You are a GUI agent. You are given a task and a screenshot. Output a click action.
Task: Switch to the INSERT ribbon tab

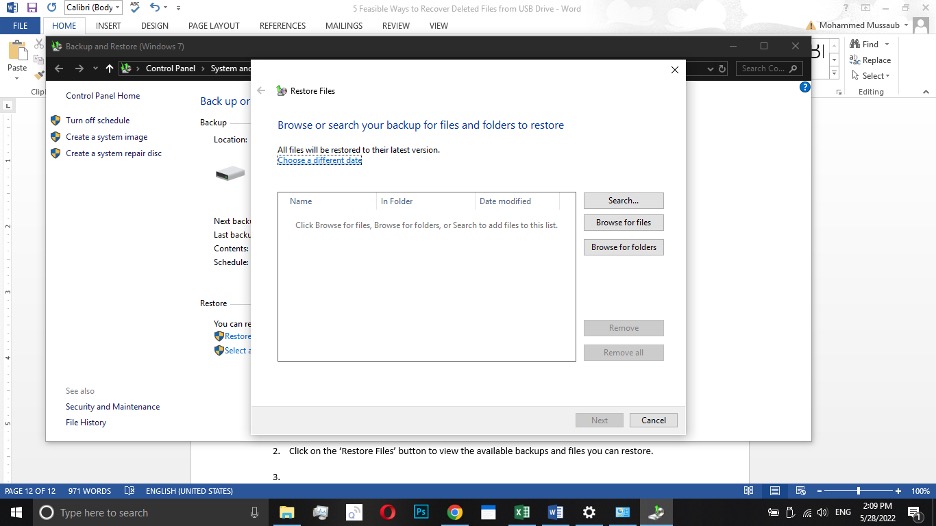108,26
